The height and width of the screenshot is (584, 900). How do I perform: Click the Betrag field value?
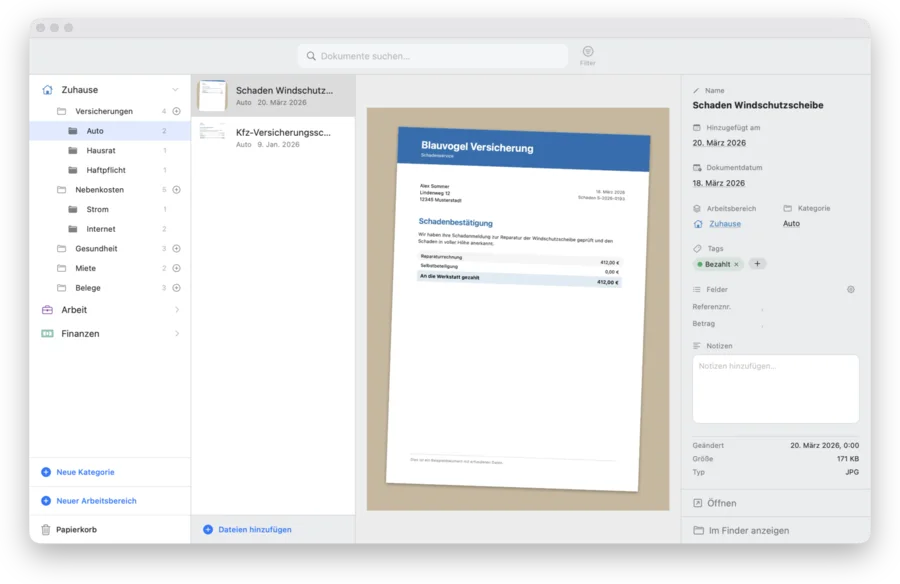tap(762, 324)
